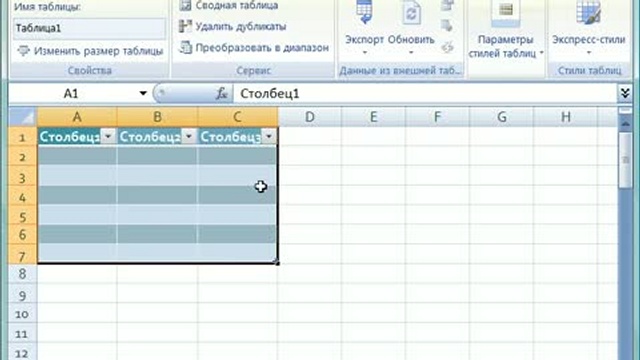The width and height of the screenshot is (640, 360).
Task: Select row 7 header
Action: pos(22,255)
